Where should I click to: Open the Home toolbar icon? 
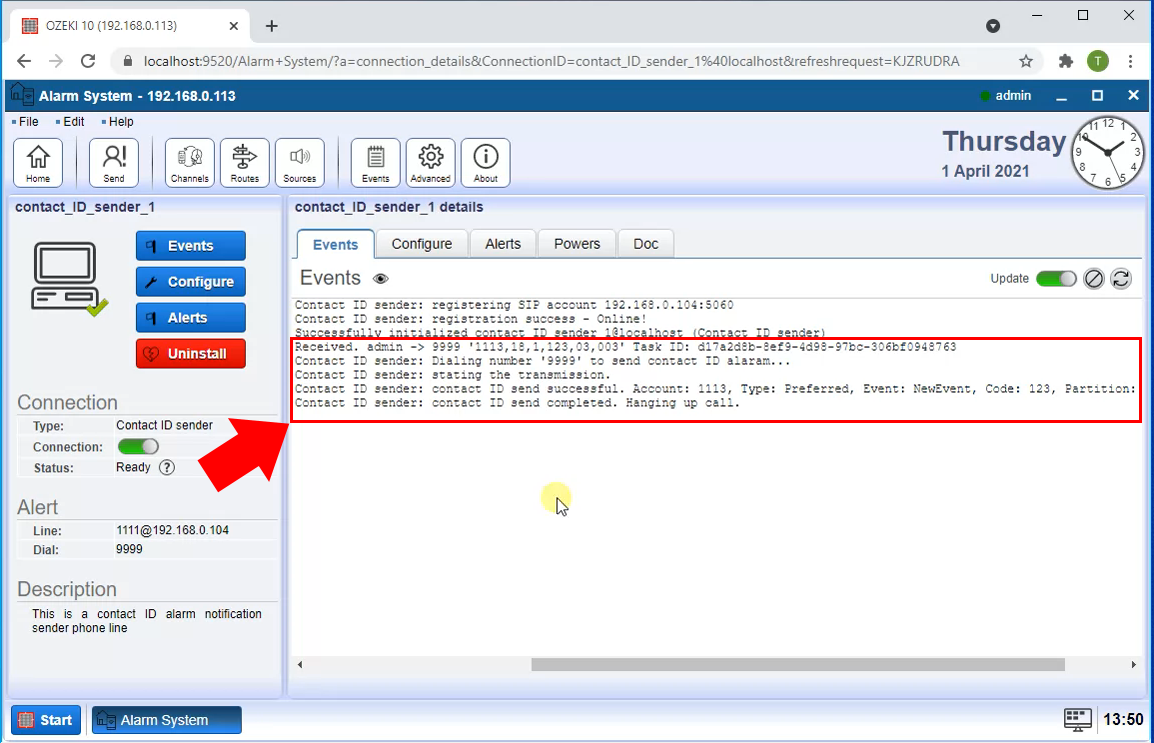(x=38, y=163)
